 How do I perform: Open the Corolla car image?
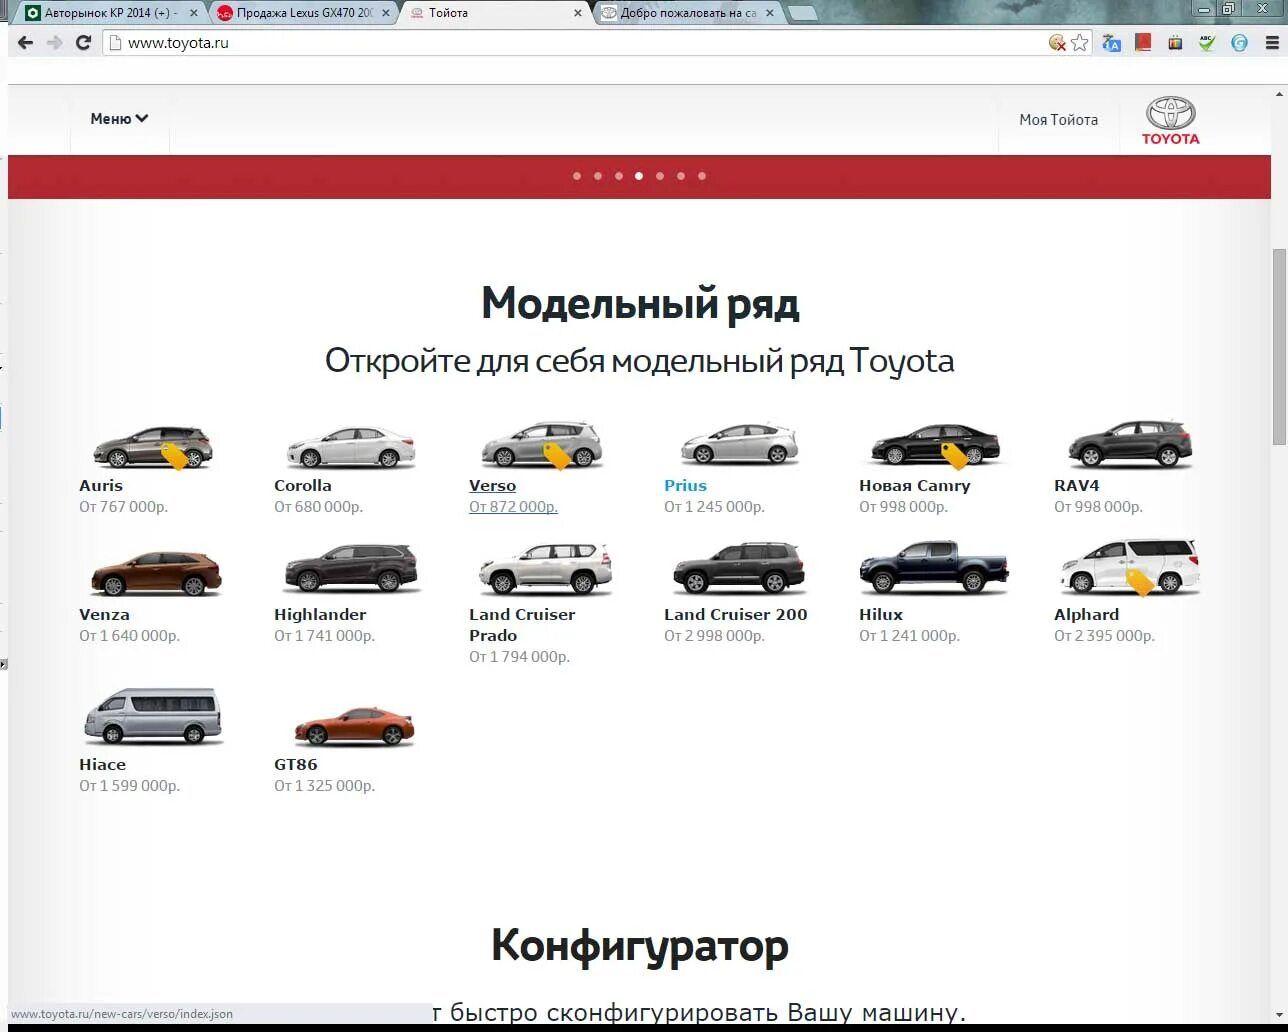click(350, 446)
